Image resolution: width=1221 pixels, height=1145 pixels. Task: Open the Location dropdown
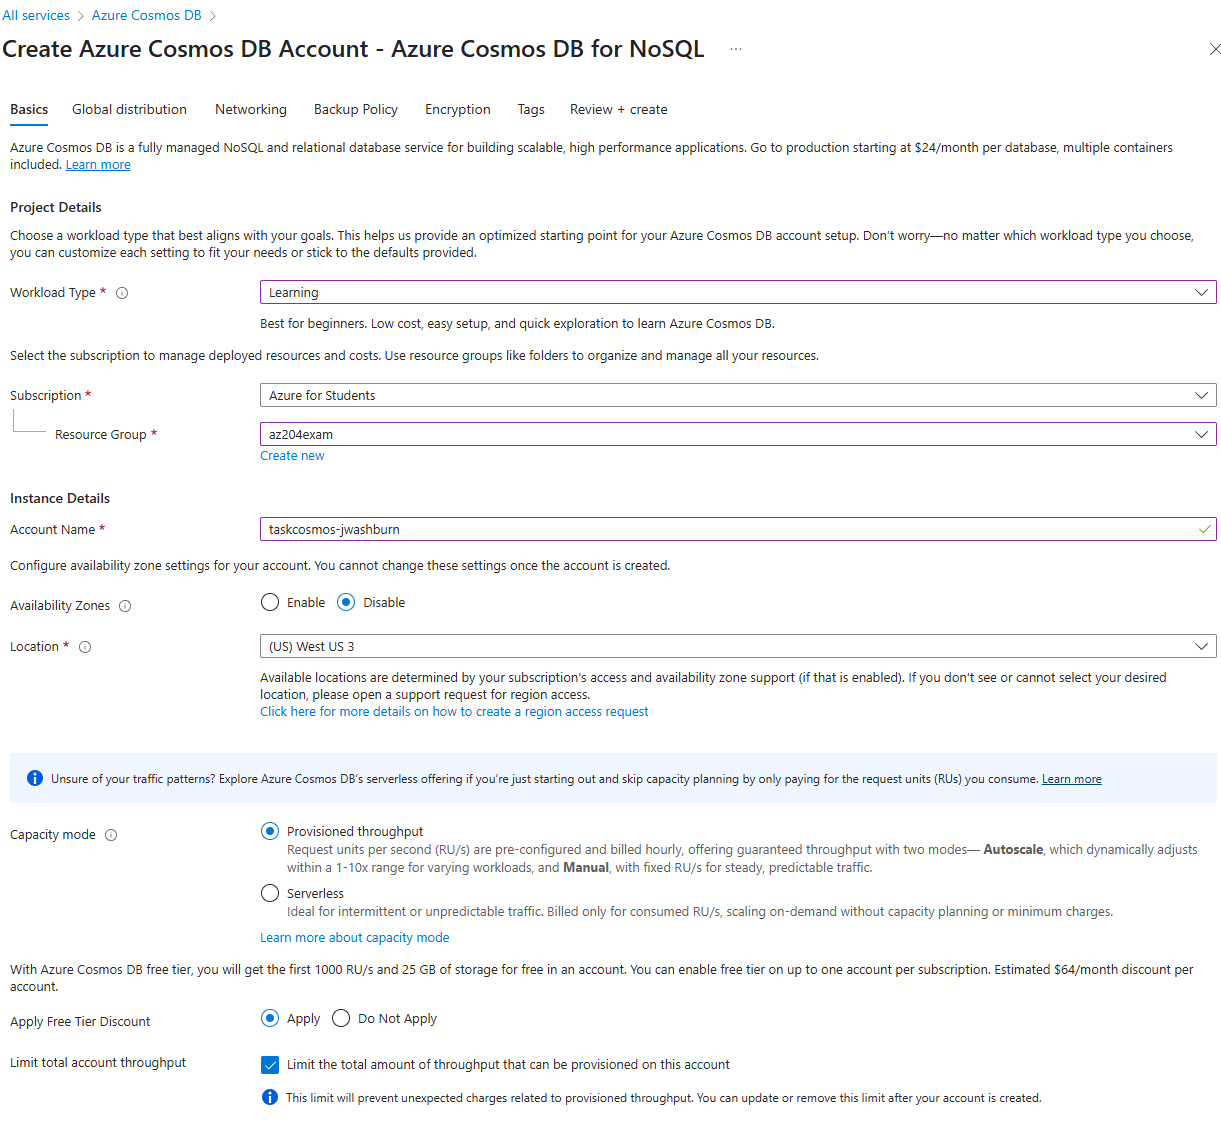coord(738,646)
